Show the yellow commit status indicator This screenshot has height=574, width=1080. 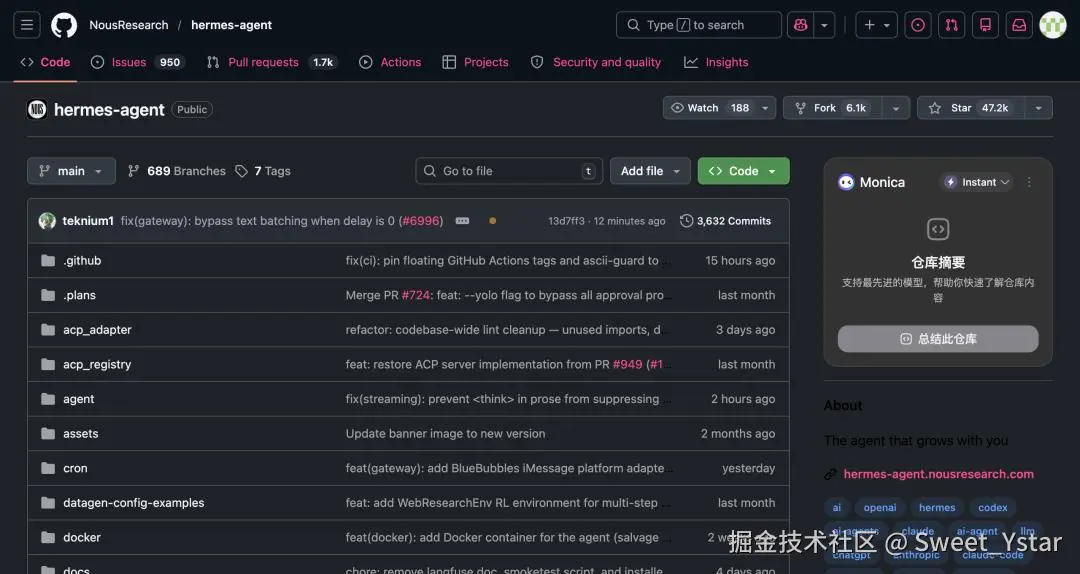492,221
